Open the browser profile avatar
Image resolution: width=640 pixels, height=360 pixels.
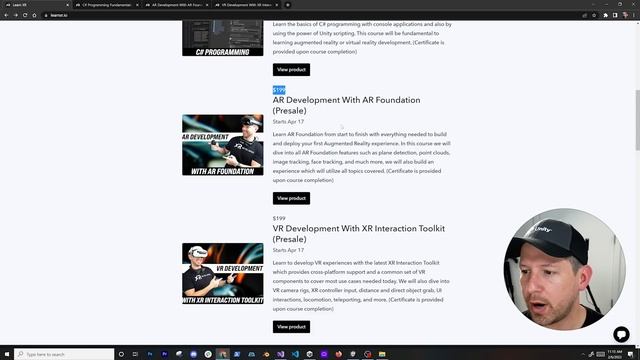(625, 15)
